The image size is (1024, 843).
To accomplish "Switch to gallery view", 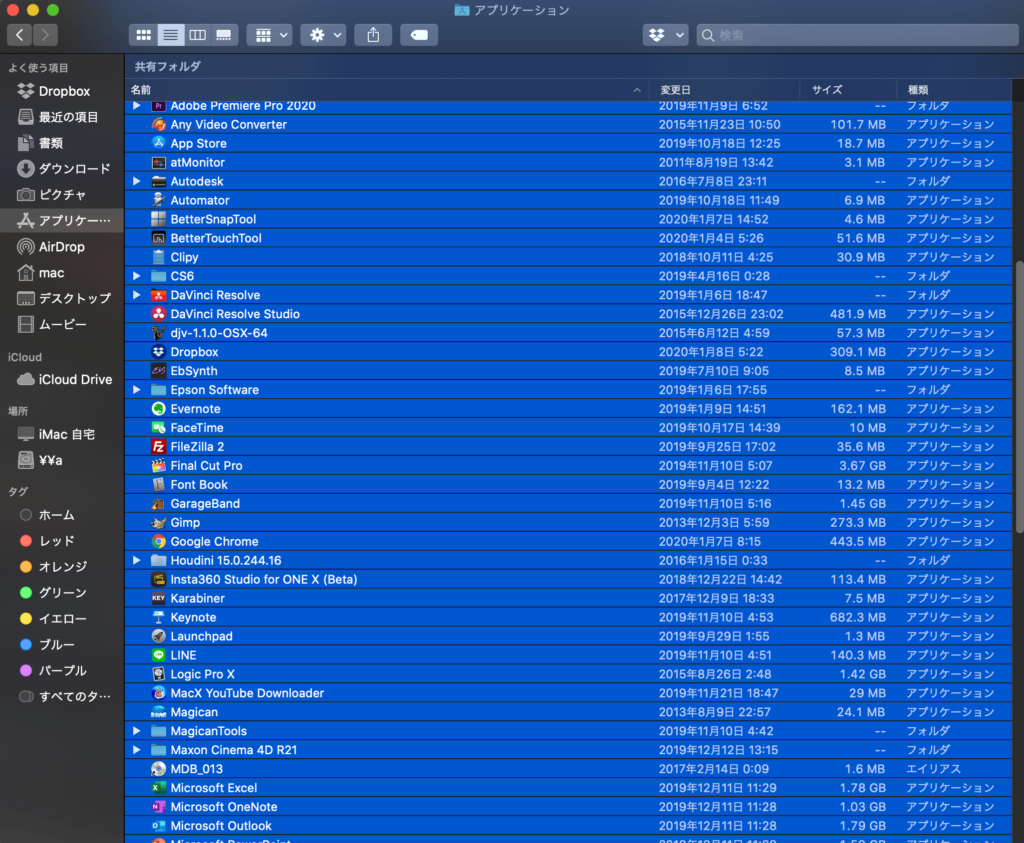I will pyautogui.click(x=224, y=35).
